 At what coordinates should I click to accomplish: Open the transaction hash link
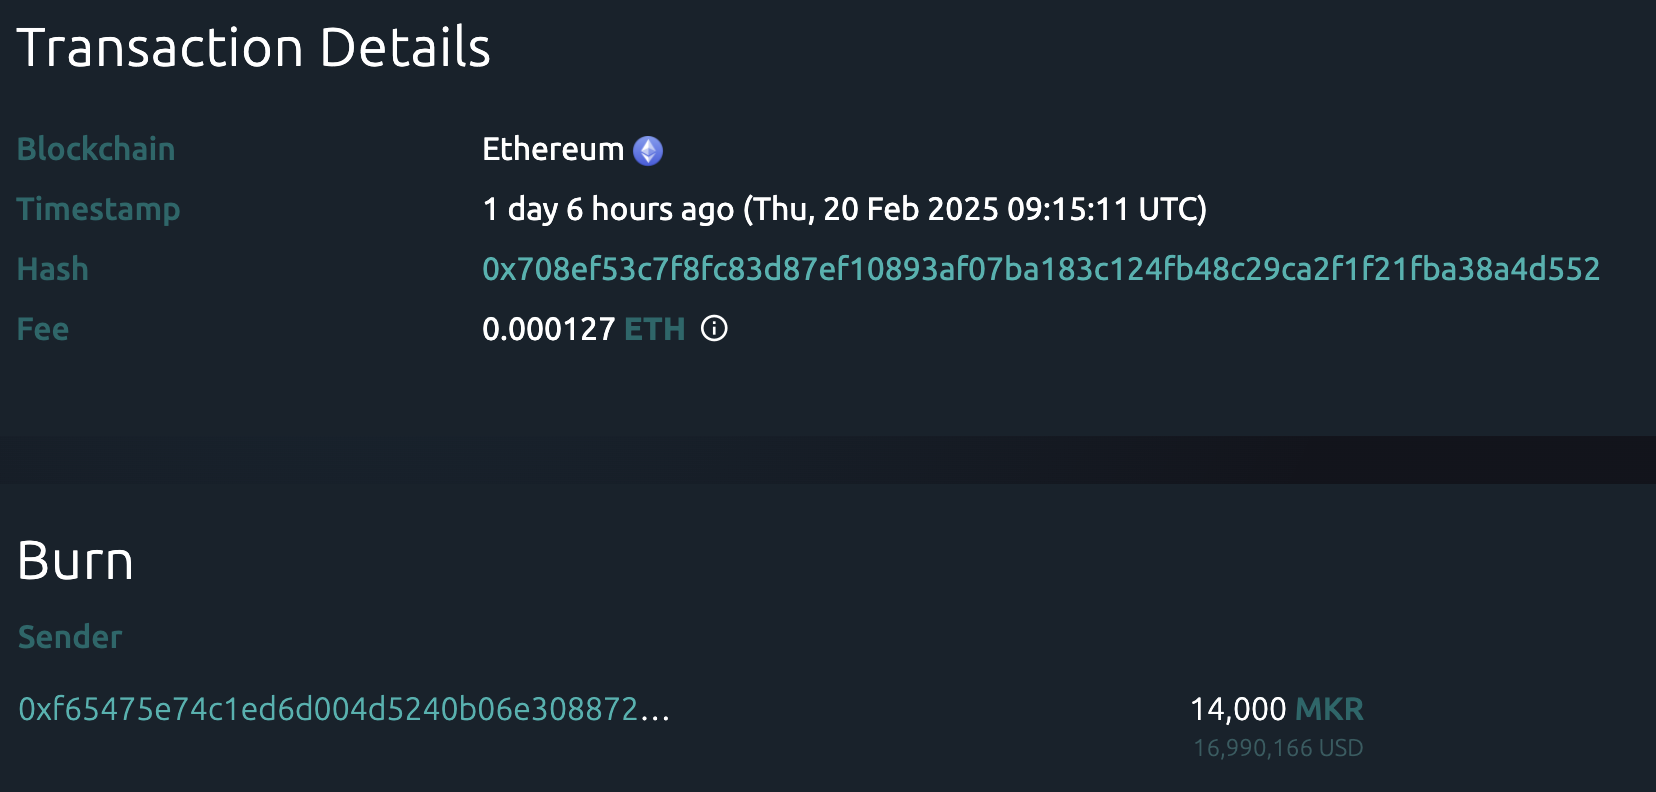pos(1040,269)
